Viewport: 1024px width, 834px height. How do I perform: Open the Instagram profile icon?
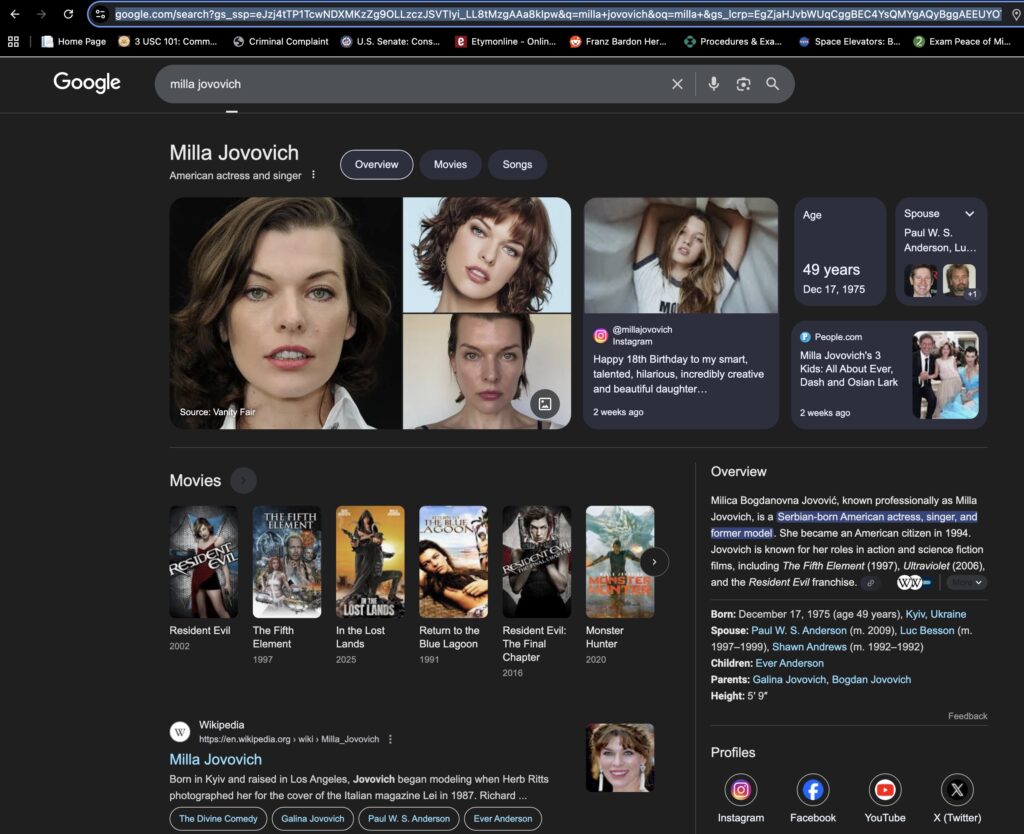click(x=740, y=790)
